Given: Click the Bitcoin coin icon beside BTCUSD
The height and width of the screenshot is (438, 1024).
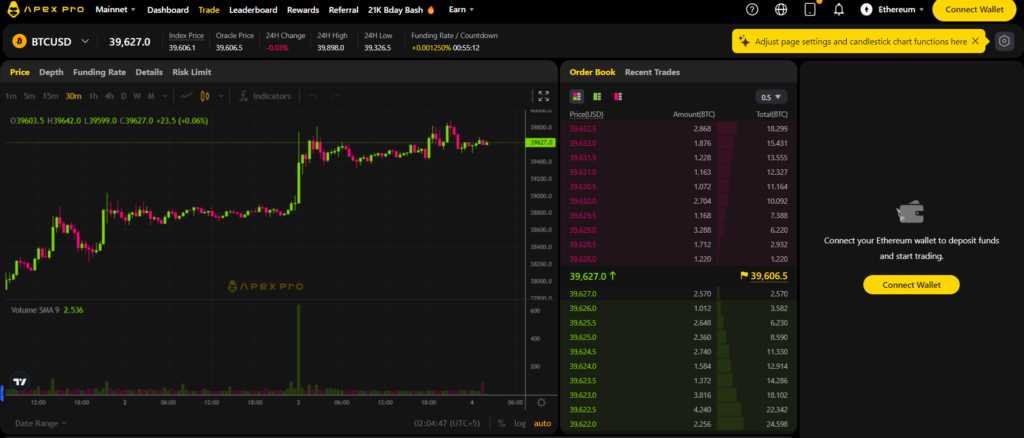Looking at the screenshot, I should [x=19, y=41].
